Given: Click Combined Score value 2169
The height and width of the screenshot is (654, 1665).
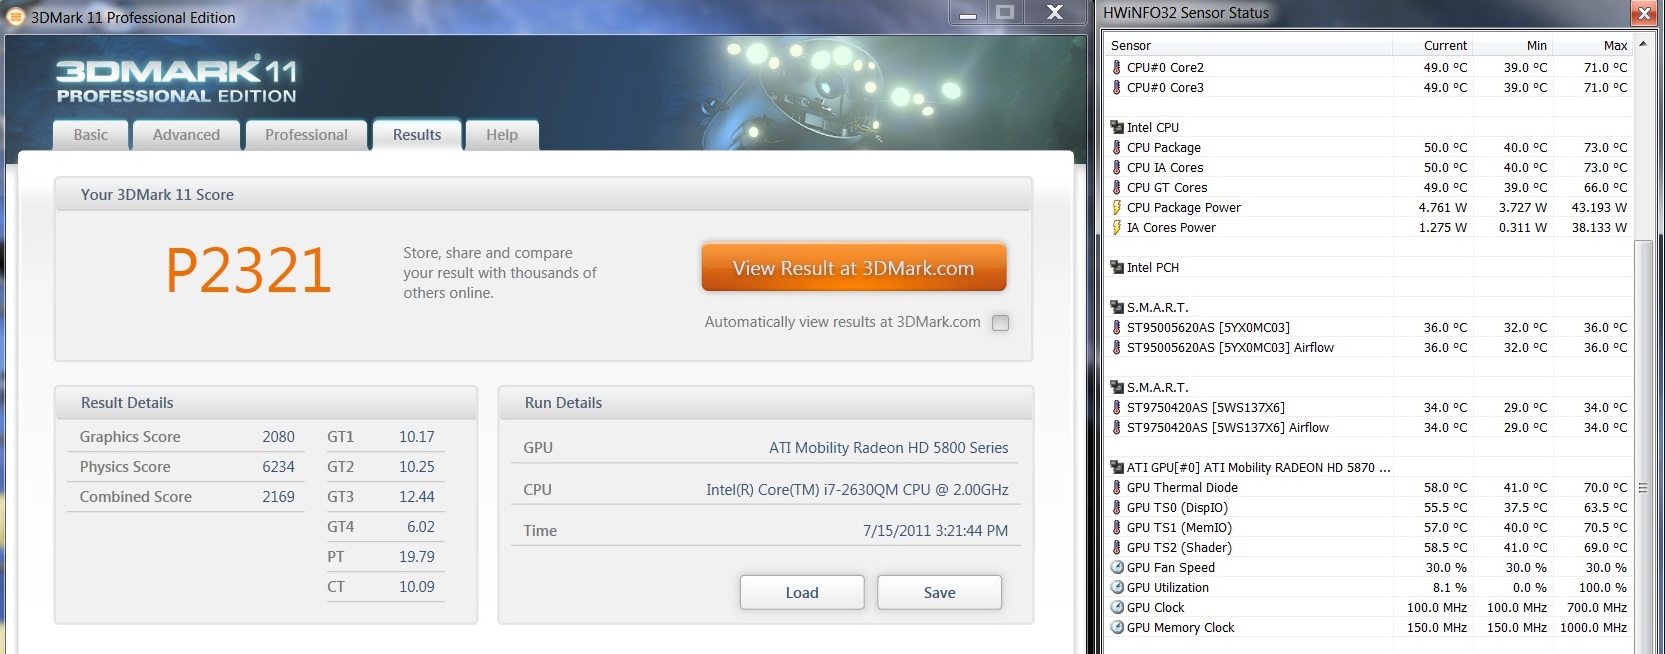Looking at the screenshot, I should tap(278, 497).
